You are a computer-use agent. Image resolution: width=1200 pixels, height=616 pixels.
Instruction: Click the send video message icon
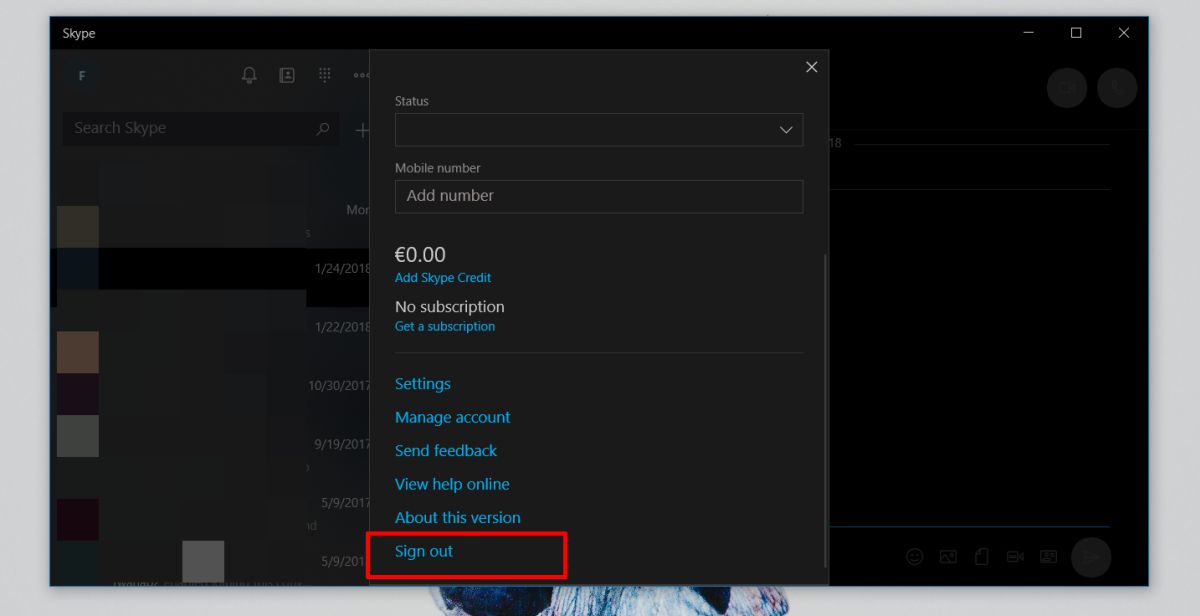pos(1015,556)
